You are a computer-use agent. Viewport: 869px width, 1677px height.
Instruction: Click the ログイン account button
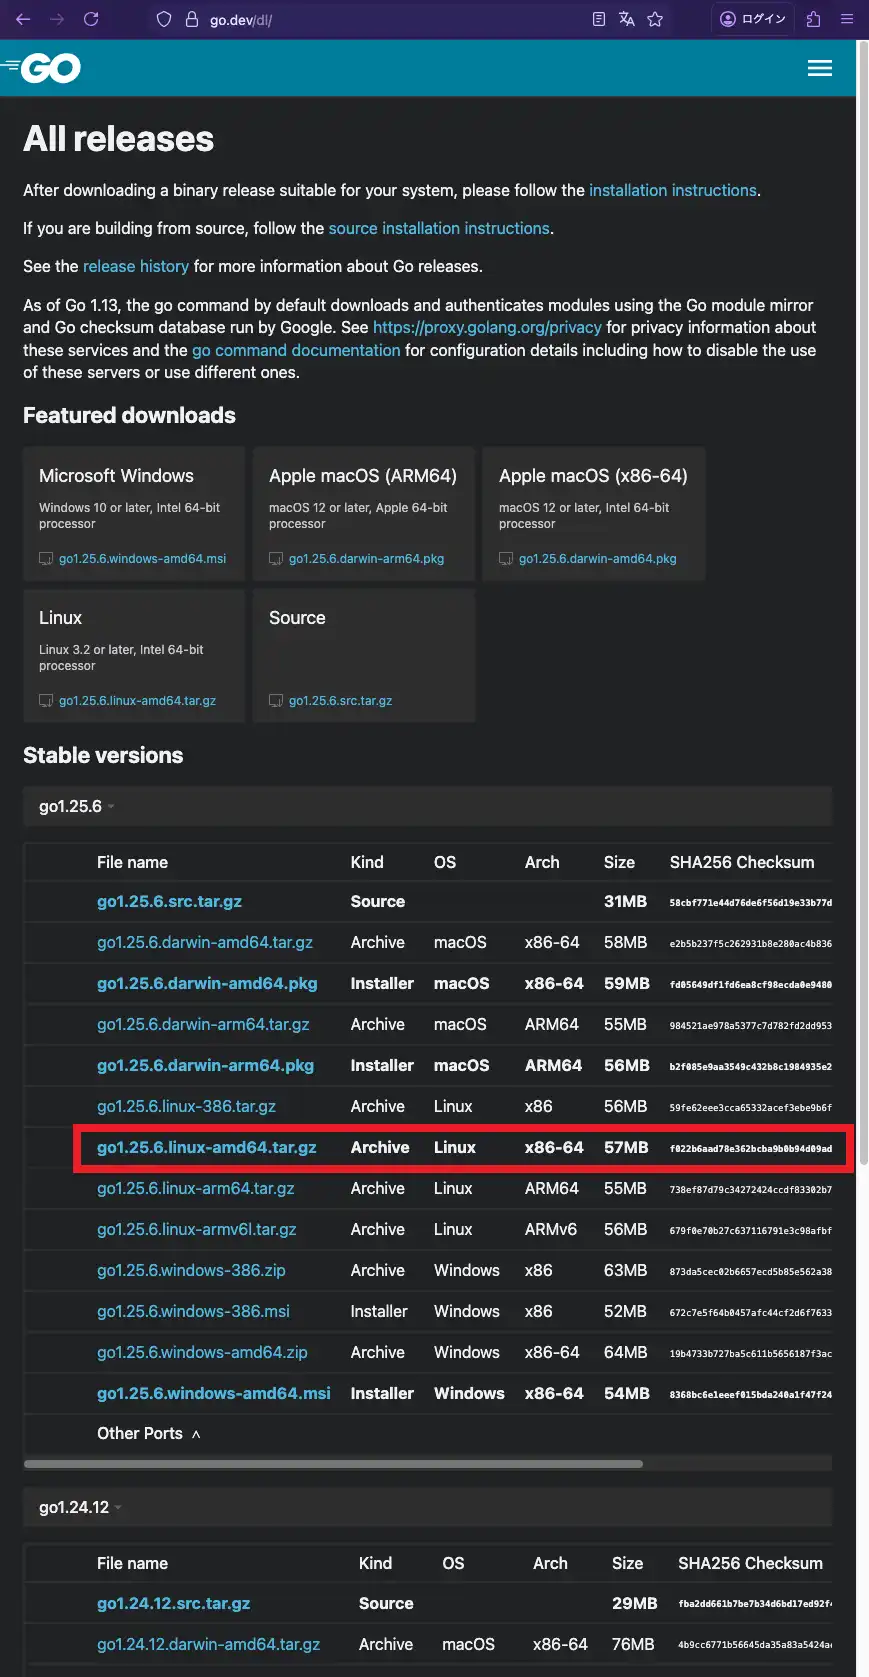754,19
